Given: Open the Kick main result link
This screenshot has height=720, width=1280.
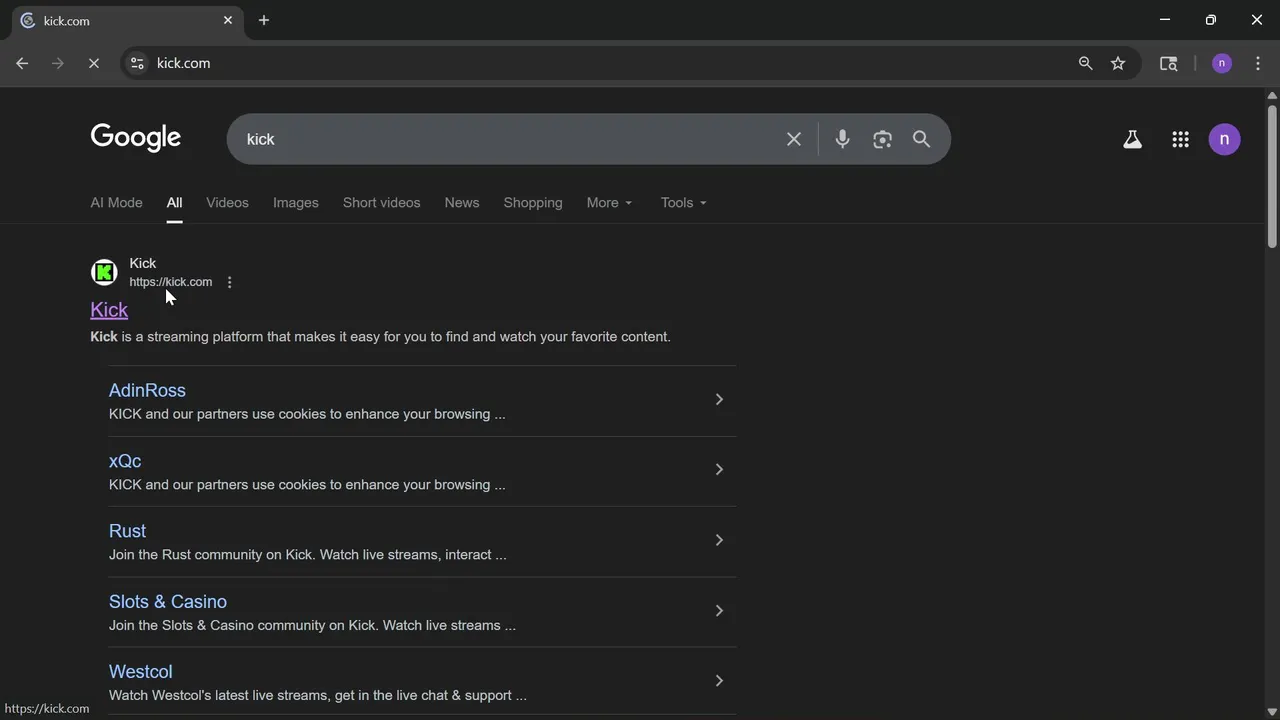Looking at the screenshot, I should coord(109,310).
